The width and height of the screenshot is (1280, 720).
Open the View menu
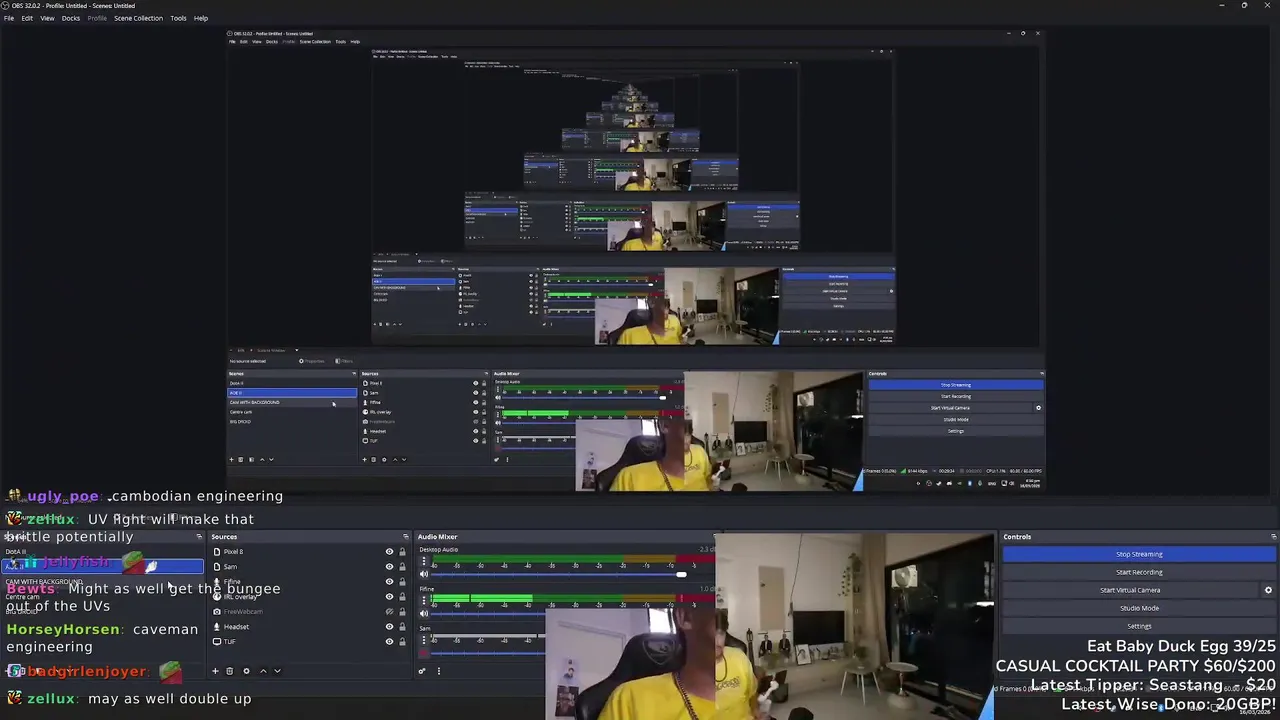(x=47, y=18)
